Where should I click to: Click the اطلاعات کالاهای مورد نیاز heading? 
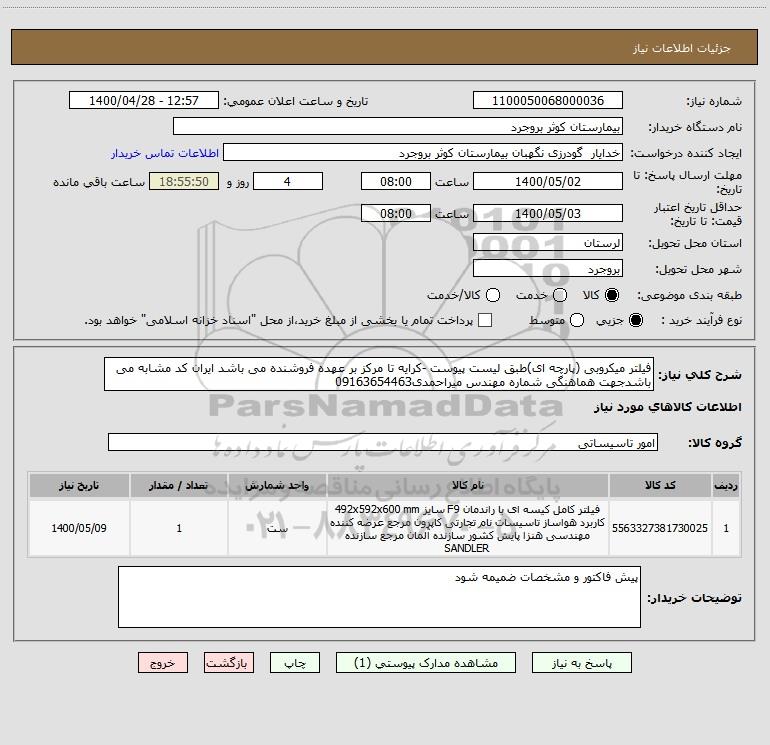pyautogui.click(x=668, y=407)
